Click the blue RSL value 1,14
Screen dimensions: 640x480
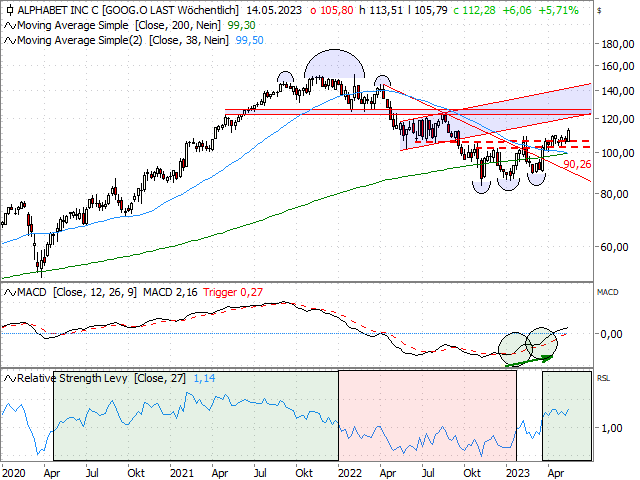pos(204,378)
